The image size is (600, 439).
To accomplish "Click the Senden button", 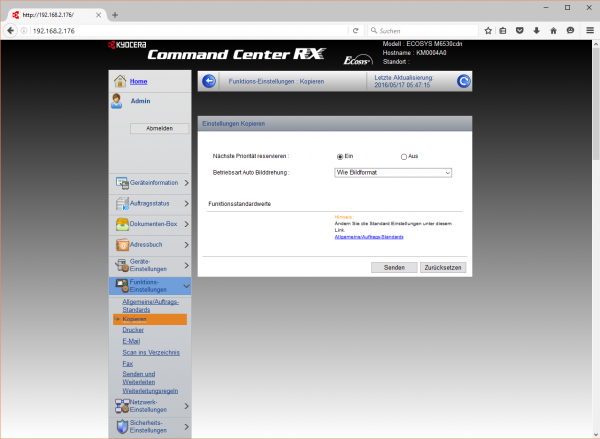I will pyautogui.click(x=393, y=268).
